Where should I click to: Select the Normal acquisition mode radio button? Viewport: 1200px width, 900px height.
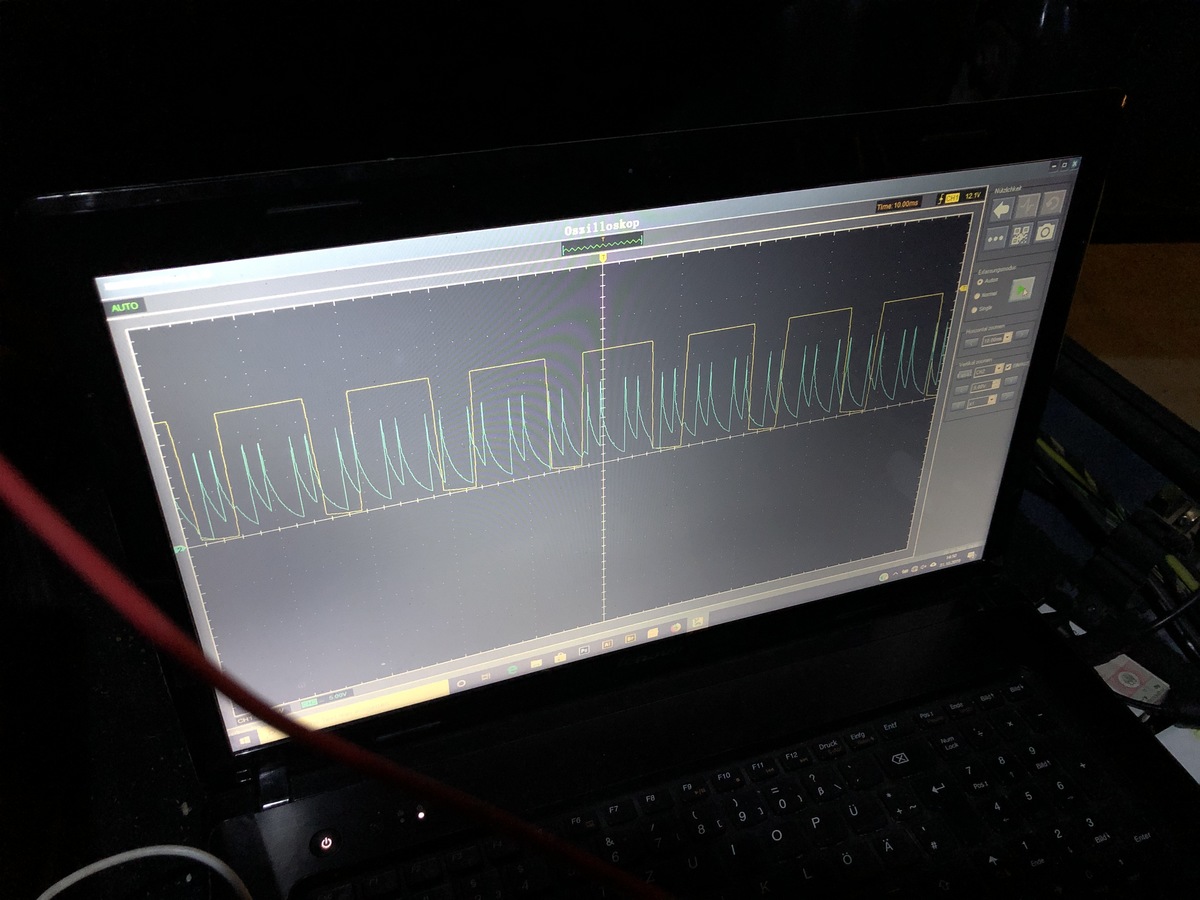pyautogui.click(x=977, y=296)
